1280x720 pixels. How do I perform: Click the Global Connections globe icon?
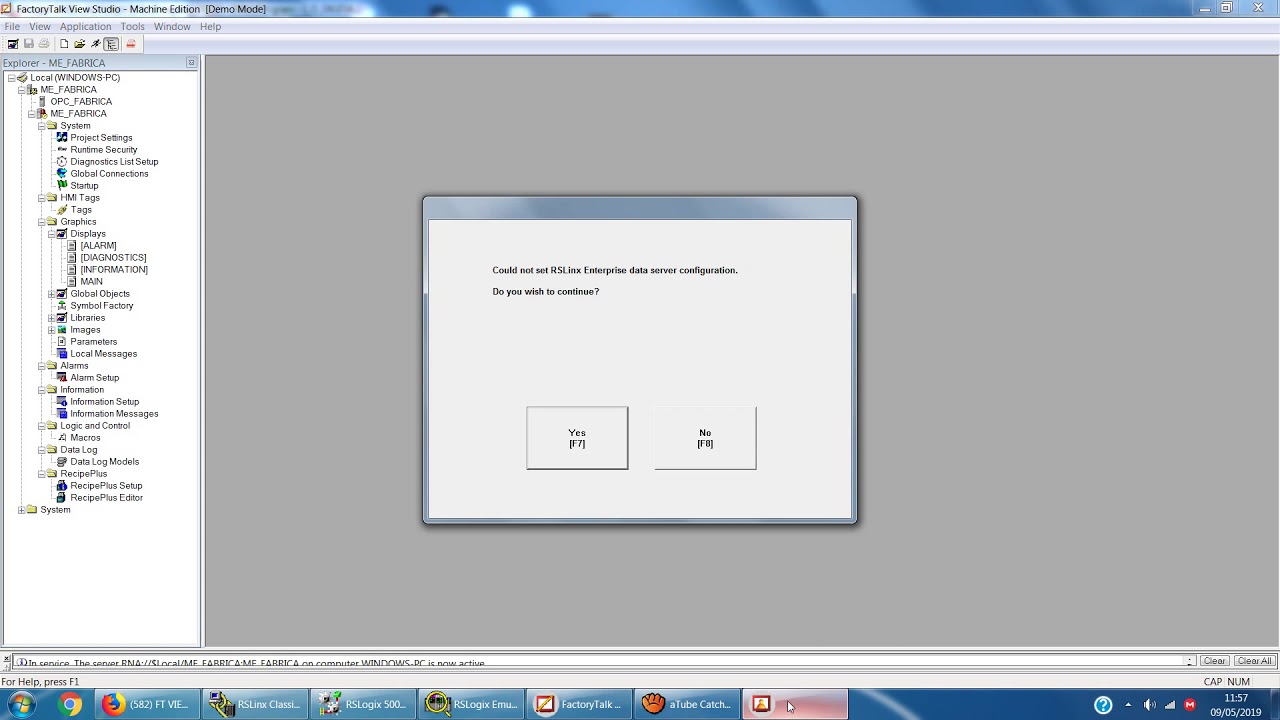click(x=62, y=174)
